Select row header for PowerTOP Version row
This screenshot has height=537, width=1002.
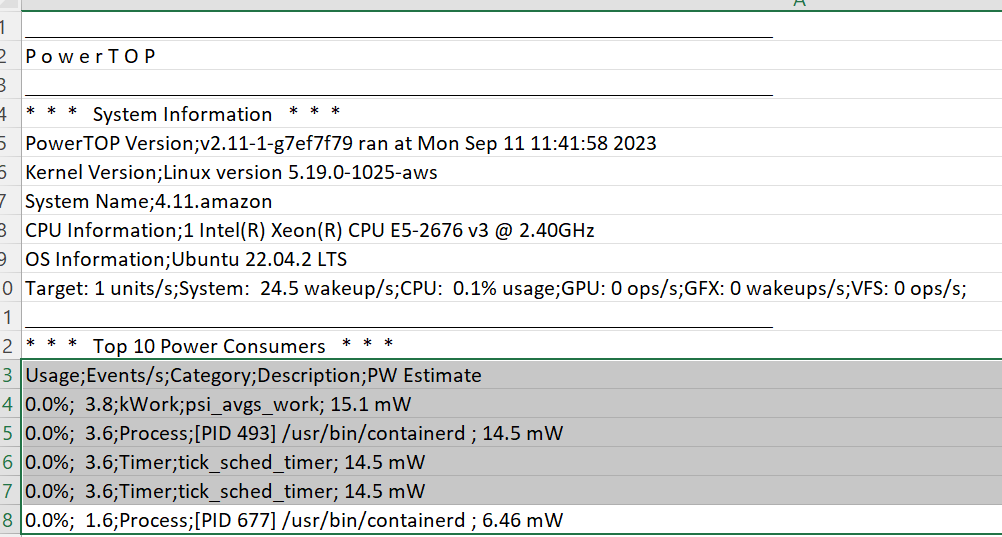point(8,143)
